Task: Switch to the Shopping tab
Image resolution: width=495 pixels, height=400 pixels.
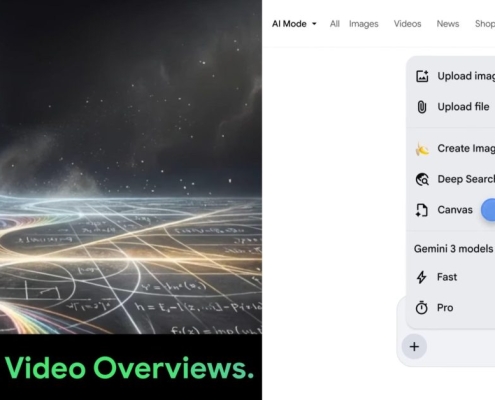Action: click(x=485, y=24)
